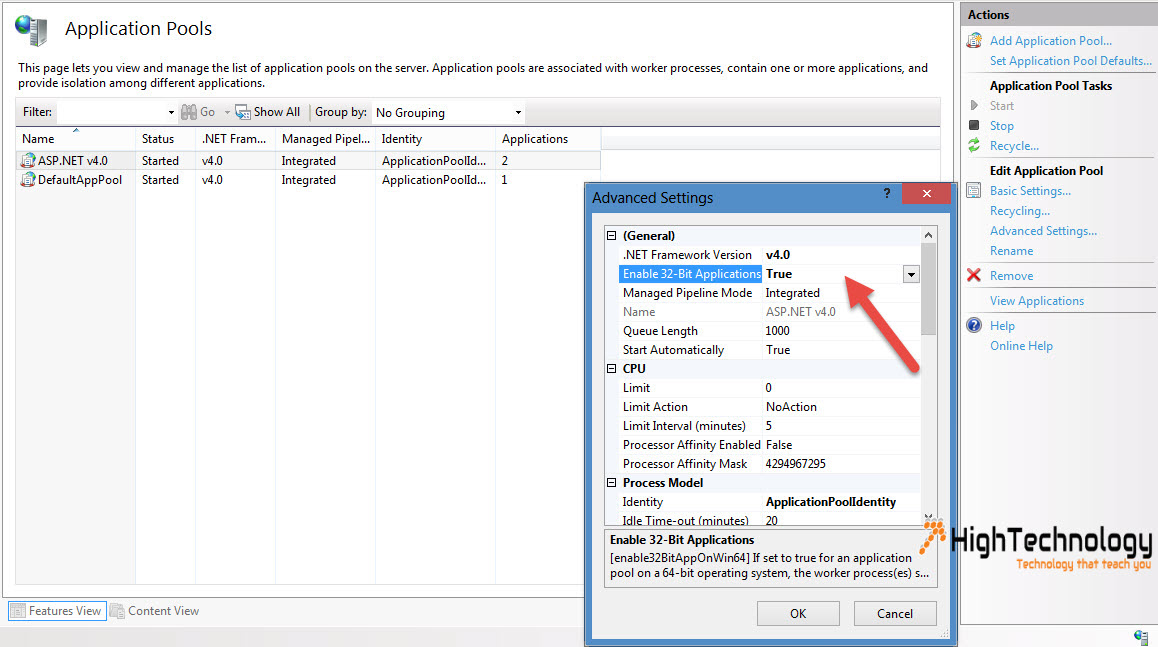The height and width of the screenshot is (647, 1158).
Task: Click the Start play icon in Actions
Action: tap(974, 106)
